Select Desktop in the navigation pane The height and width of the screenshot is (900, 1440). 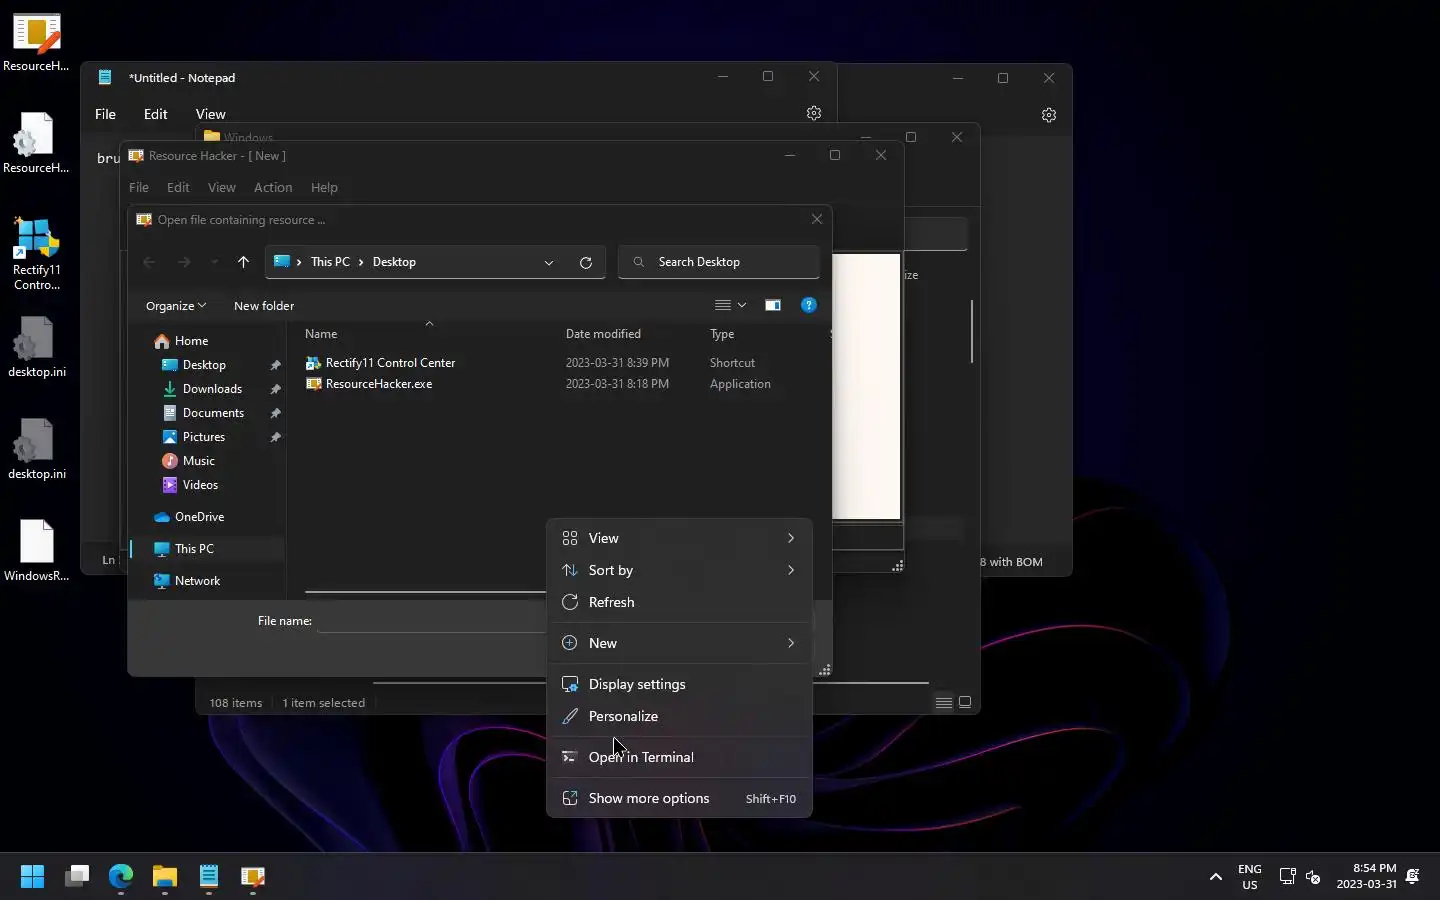pos(204,365)
